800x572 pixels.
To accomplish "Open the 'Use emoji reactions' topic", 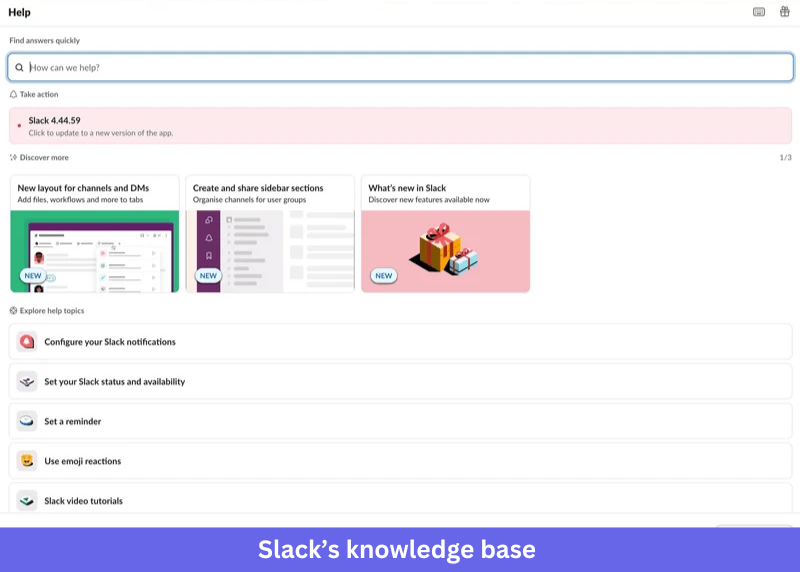I will click(x=401, y=461).
